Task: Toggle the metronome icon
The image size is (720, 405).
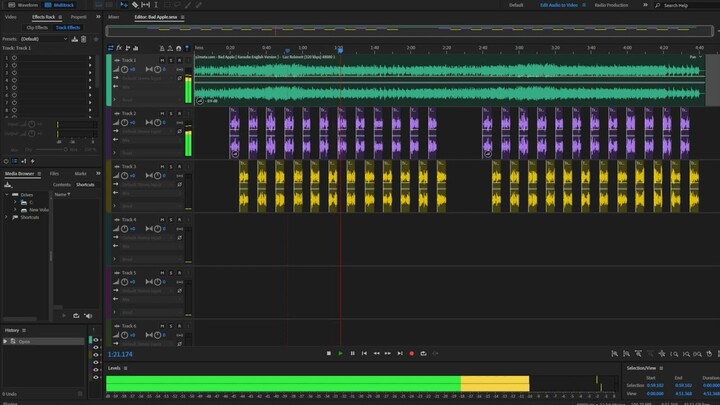Action: [x=162, y=48]
